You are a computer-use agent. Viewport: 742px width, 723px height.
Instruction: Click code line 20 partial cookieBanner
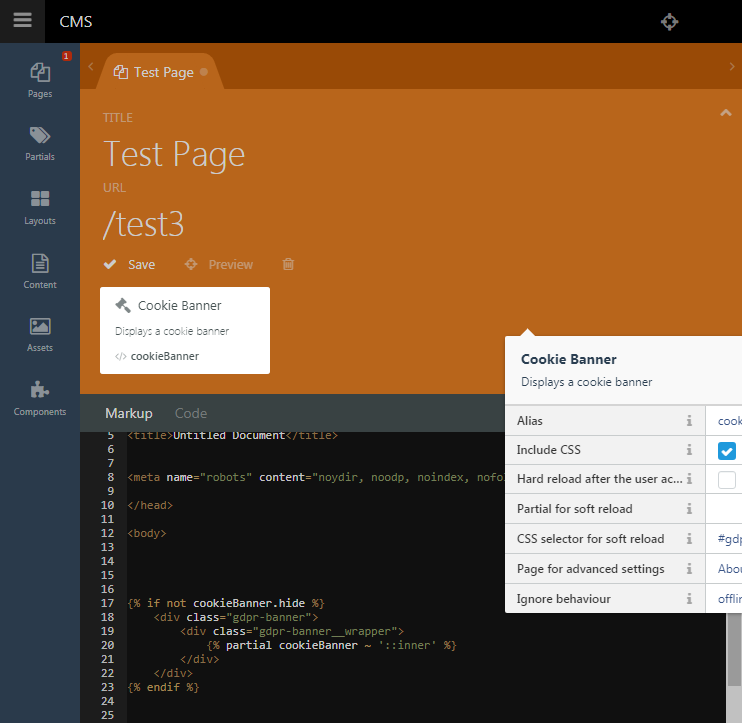[x=331, y=645]
